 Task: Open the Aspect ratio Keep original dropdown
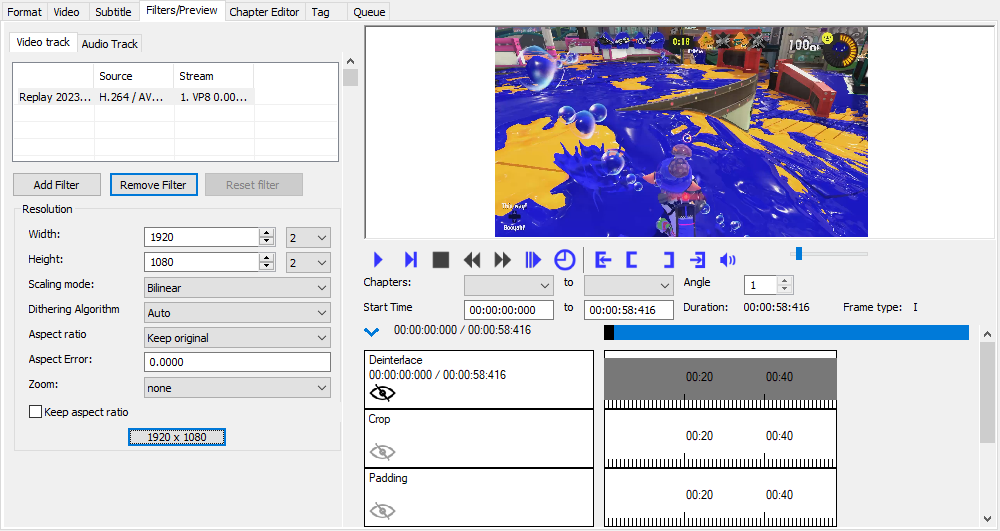coord(237,338)
